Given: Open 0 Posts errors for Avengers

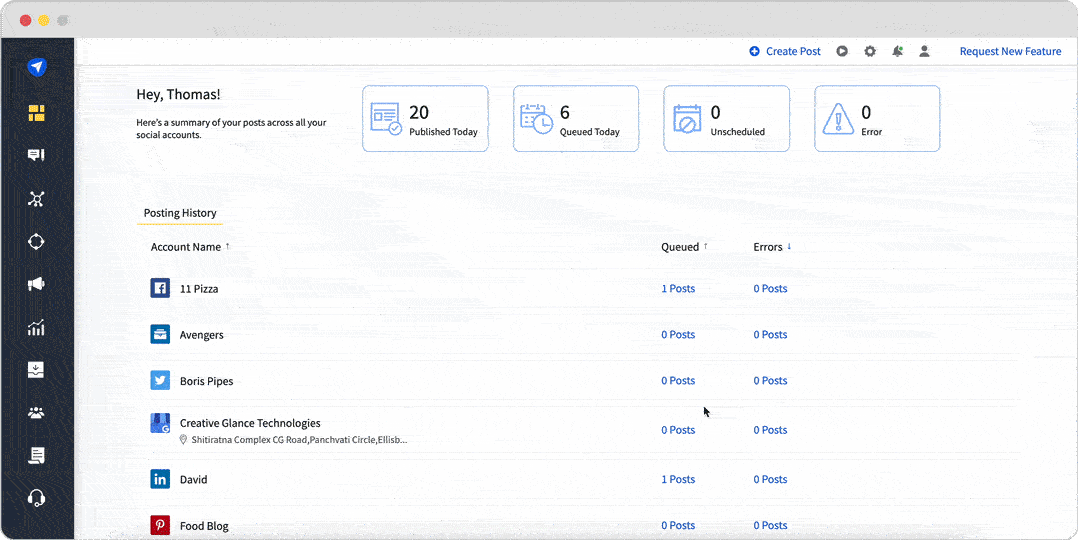Looking at the screenshot, I should pyautogui.click(x=770, y=334).
